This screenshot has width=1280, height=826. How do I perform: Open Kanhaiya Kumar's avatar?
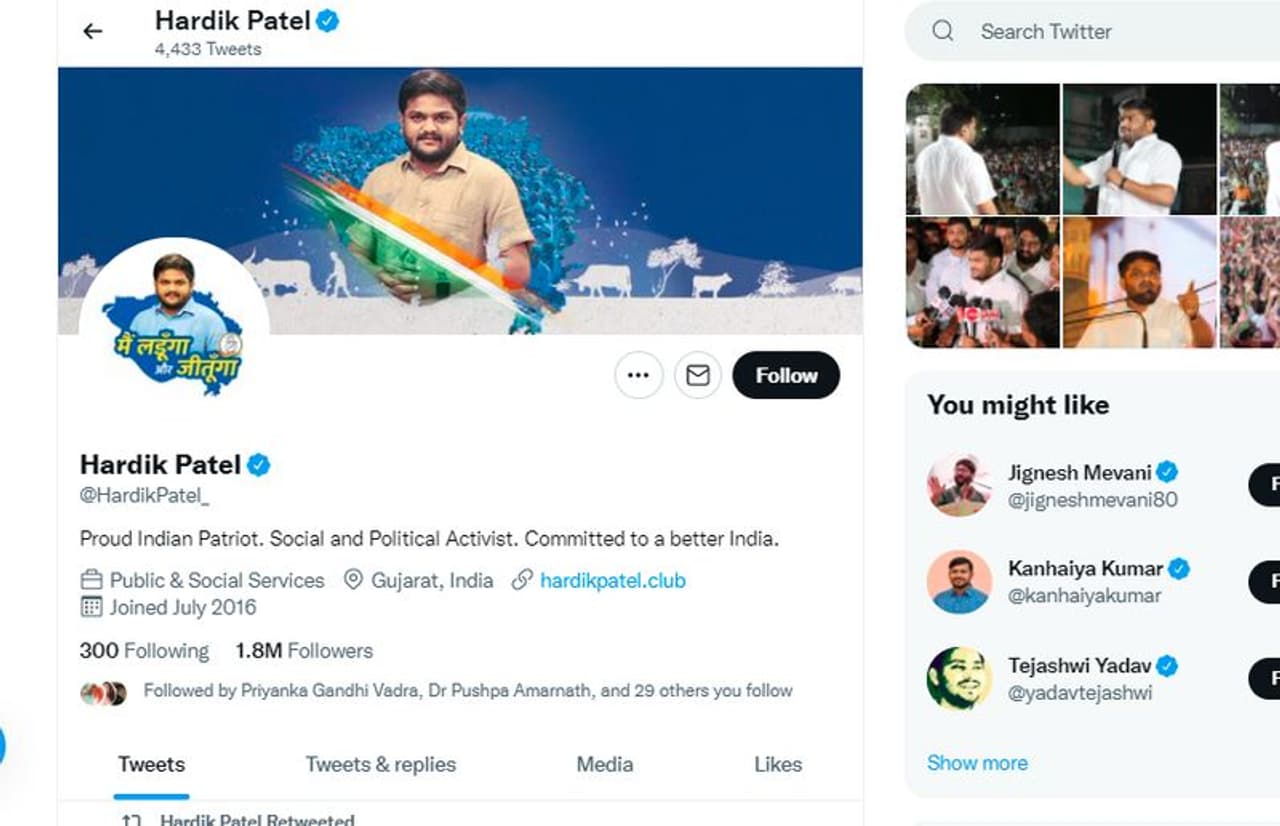[959, 582]
